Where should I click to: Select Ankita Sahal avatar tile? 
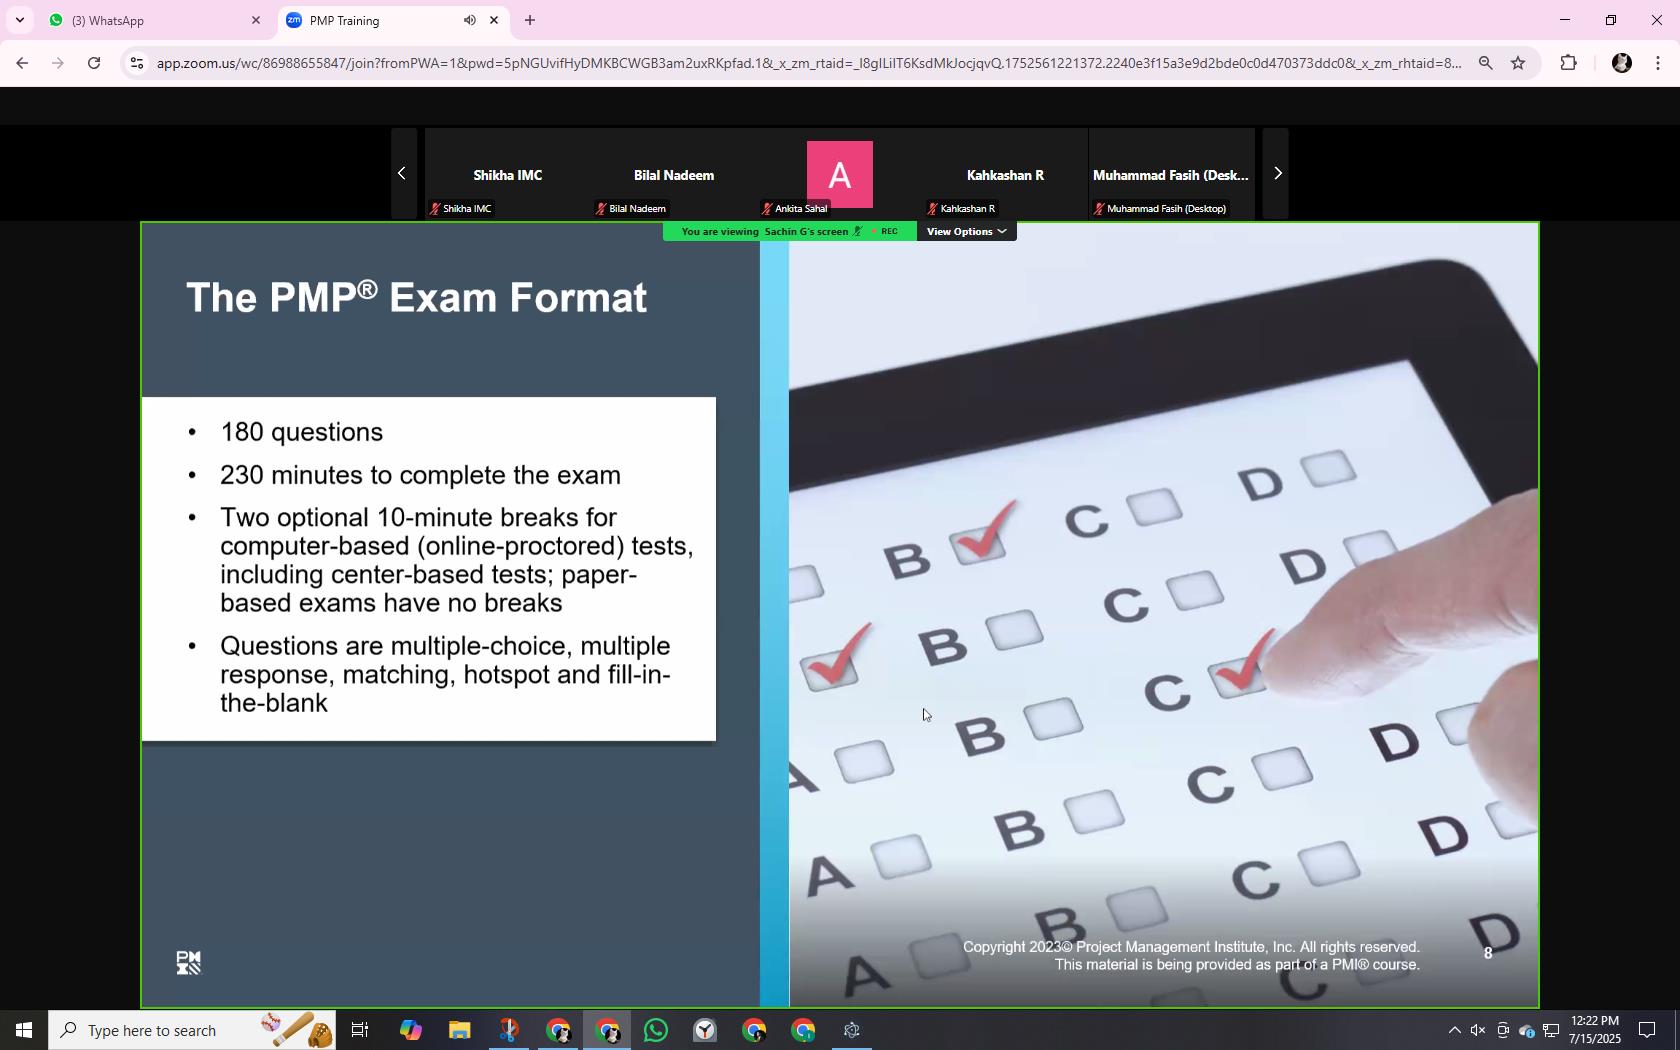tap(840, 174)
